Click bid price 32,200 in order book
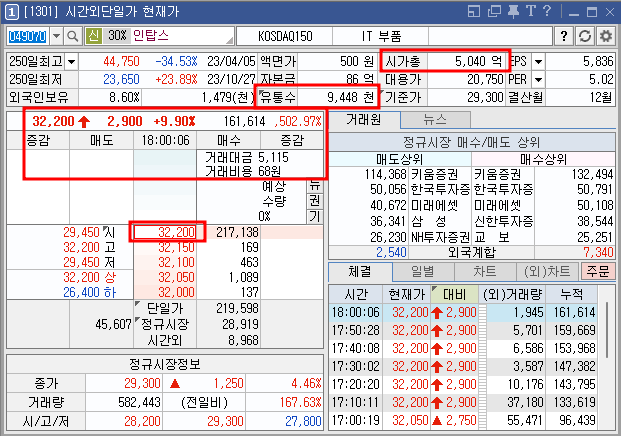Viewport: 621px width, 436px height. point(167,232)
